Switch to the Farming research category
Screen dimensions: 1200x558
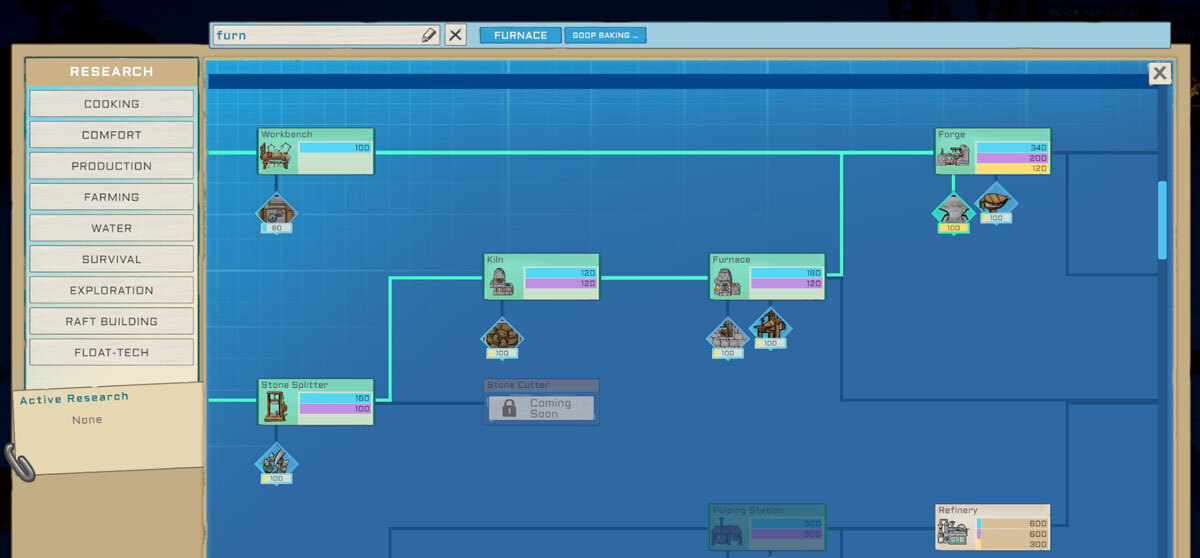[111, 197]
